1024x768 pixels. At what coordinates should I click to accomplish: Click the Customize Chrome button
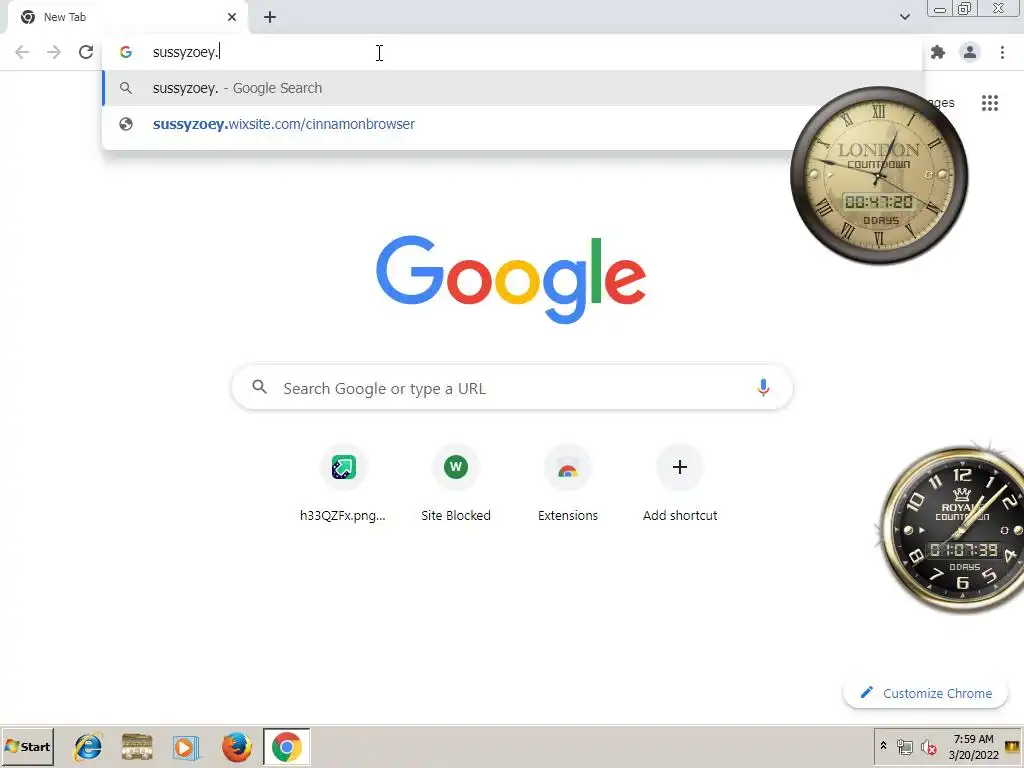pyautogui.click(x=925, y=693)
